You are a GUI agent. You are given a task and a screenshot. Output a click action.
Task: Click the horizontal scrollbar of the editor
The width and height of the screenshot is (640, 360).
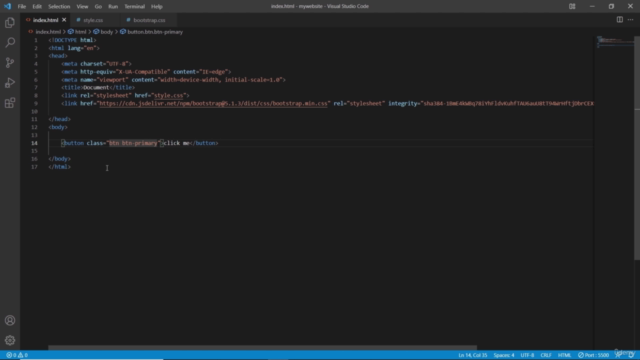(262, 348)
